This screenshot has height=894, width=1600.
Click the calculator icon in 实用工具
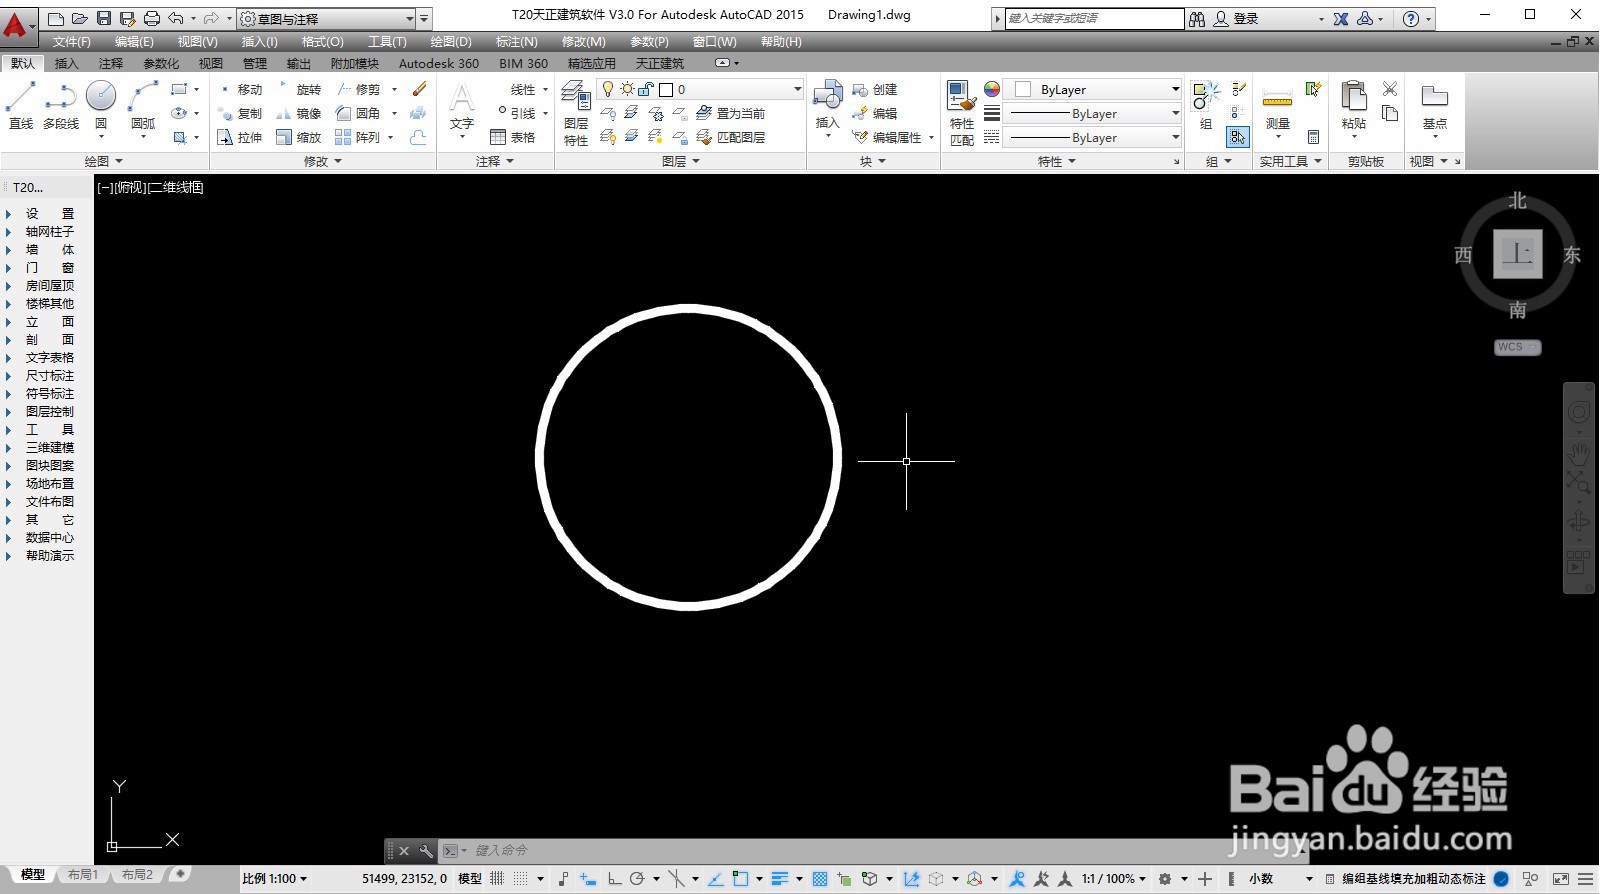pos(1313,137)
